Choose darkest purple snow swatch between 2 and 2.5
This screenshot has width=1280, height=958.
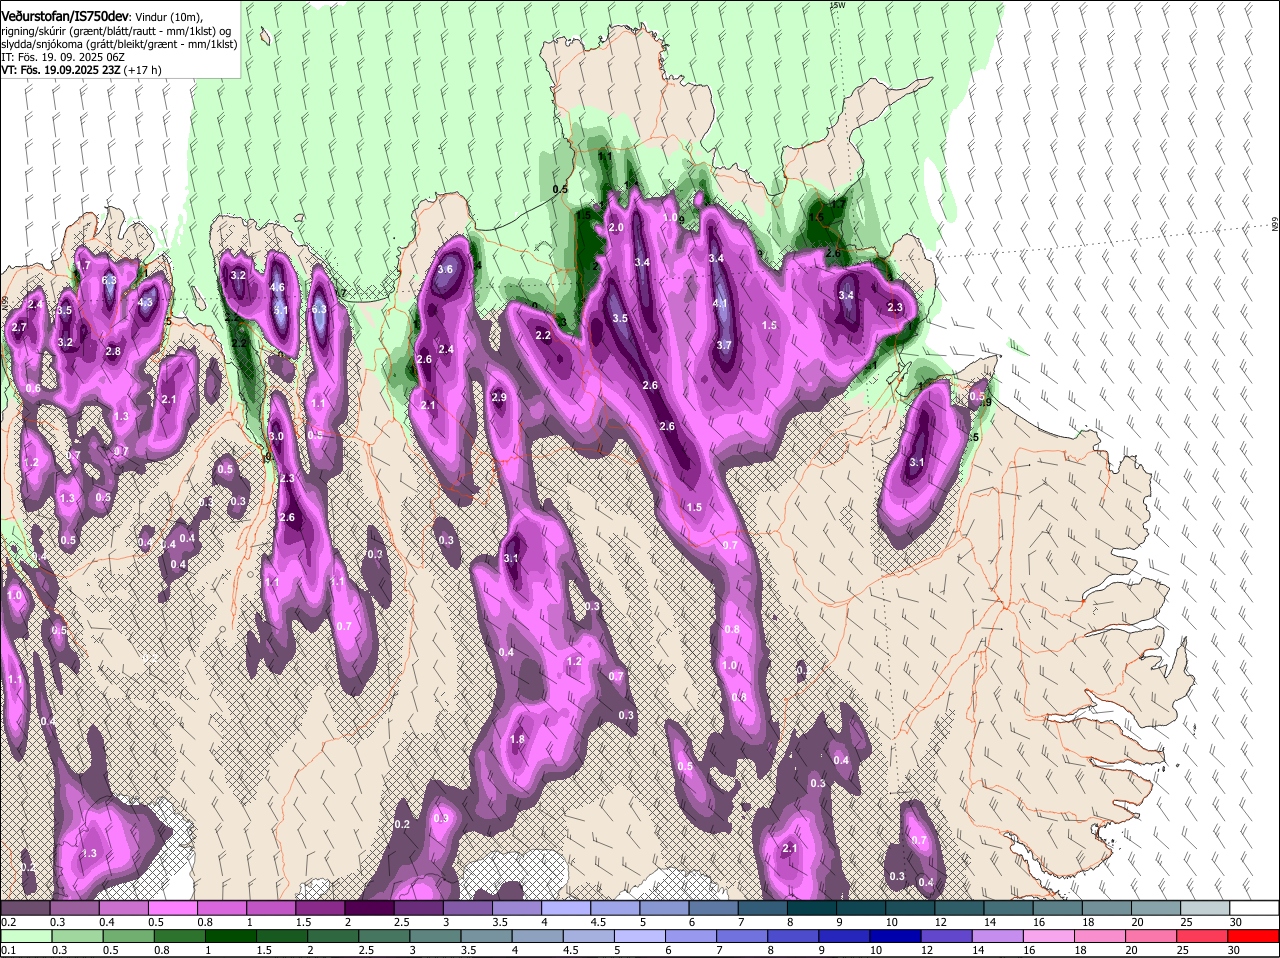[x=369, y=907]
